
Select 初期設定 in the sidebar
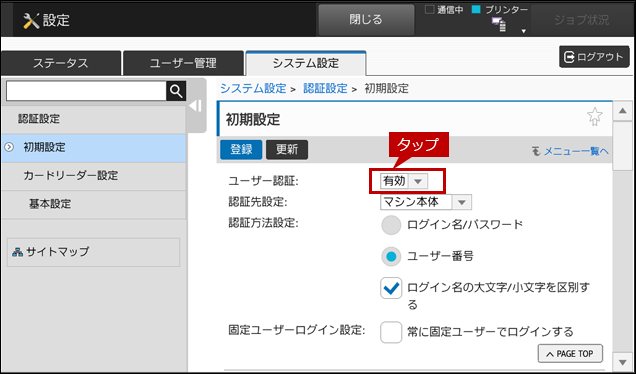point(94,148)
